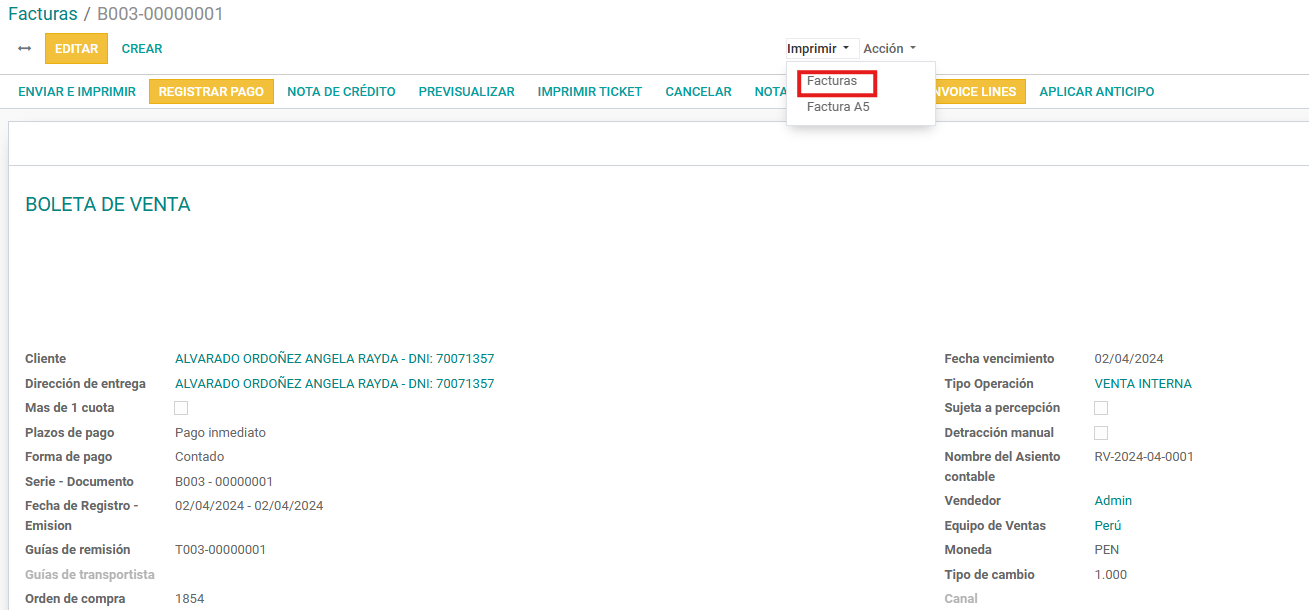
Task: Enable the Sujeta a percepción checkbox
Action: (1101, 408)
